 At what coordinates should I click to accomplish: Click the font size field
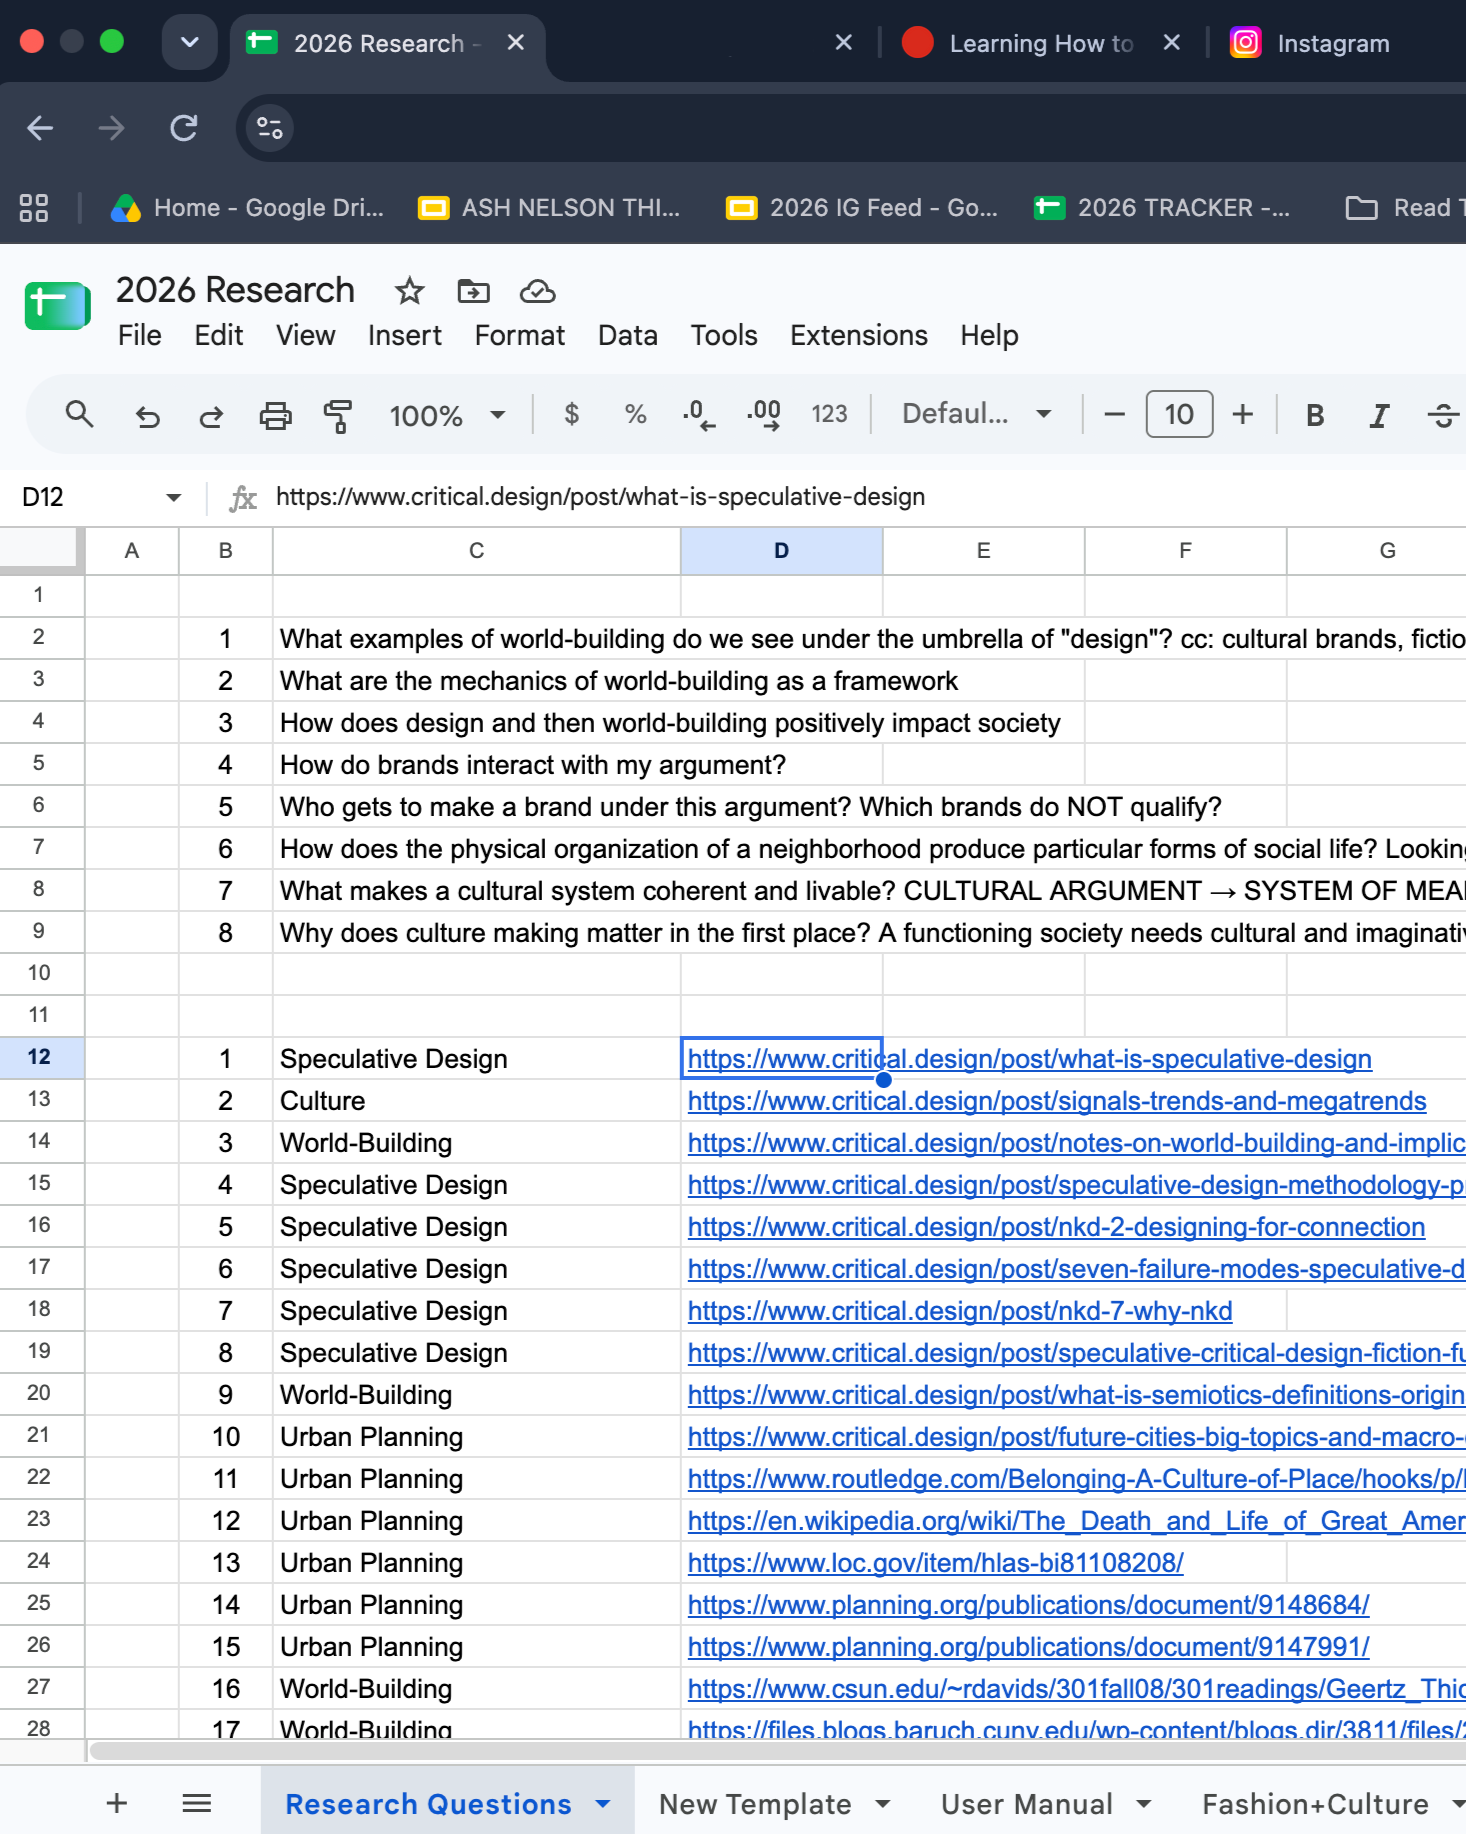1179,414
